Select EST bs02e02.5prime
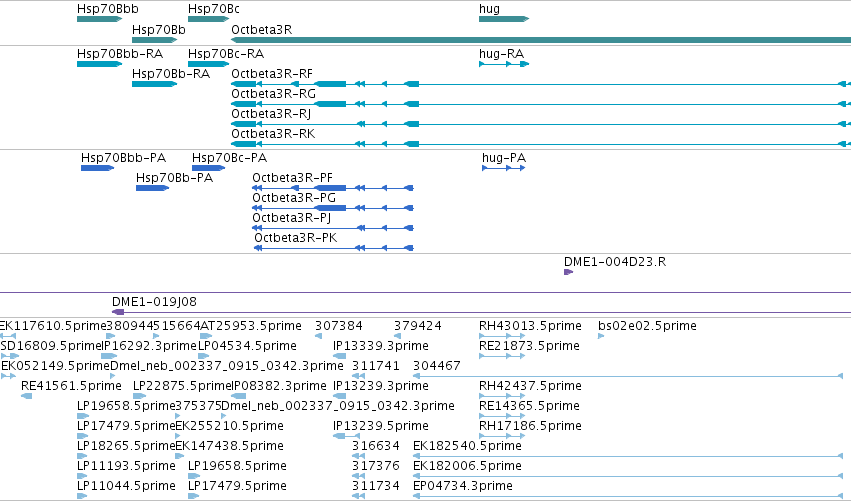The image size is (851, 501). tap(647, 326)
